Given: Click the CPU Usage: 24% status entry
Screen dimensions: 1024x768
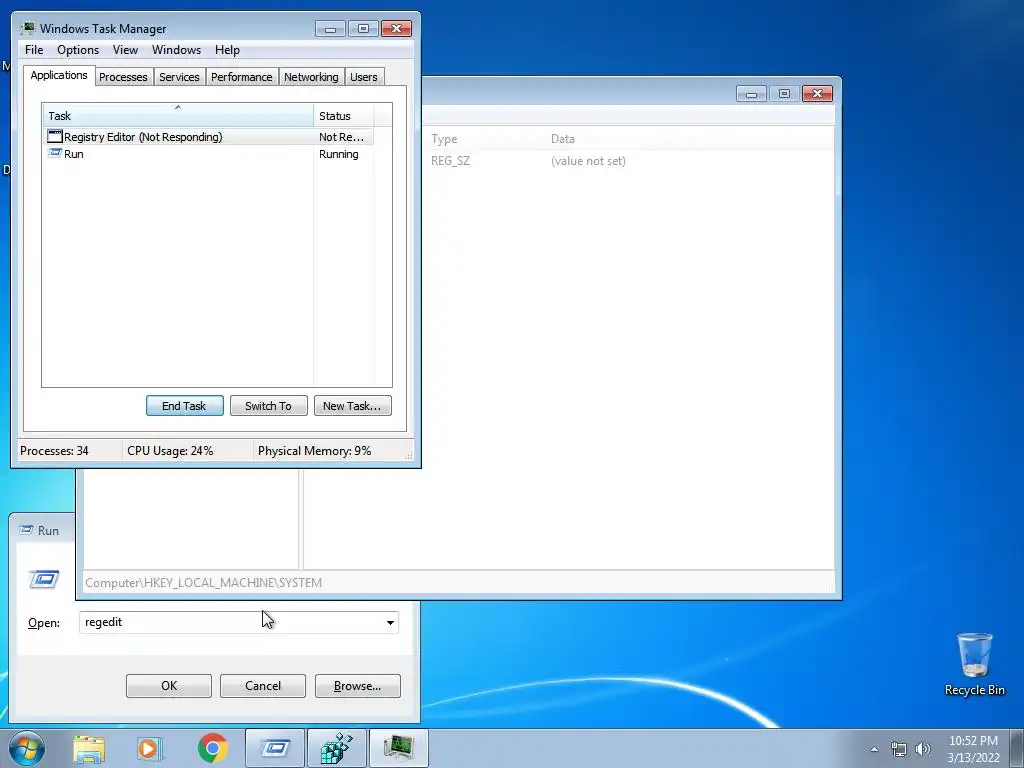Looking at the screenshot, I should [x=170, y=451].
